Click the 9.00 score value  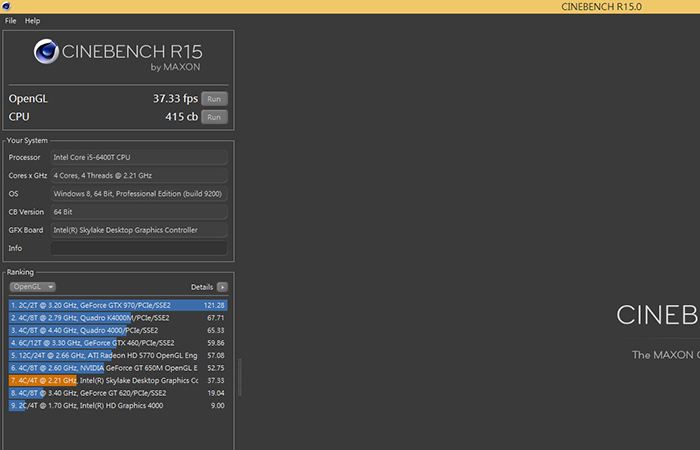click(x=218, y=405)
